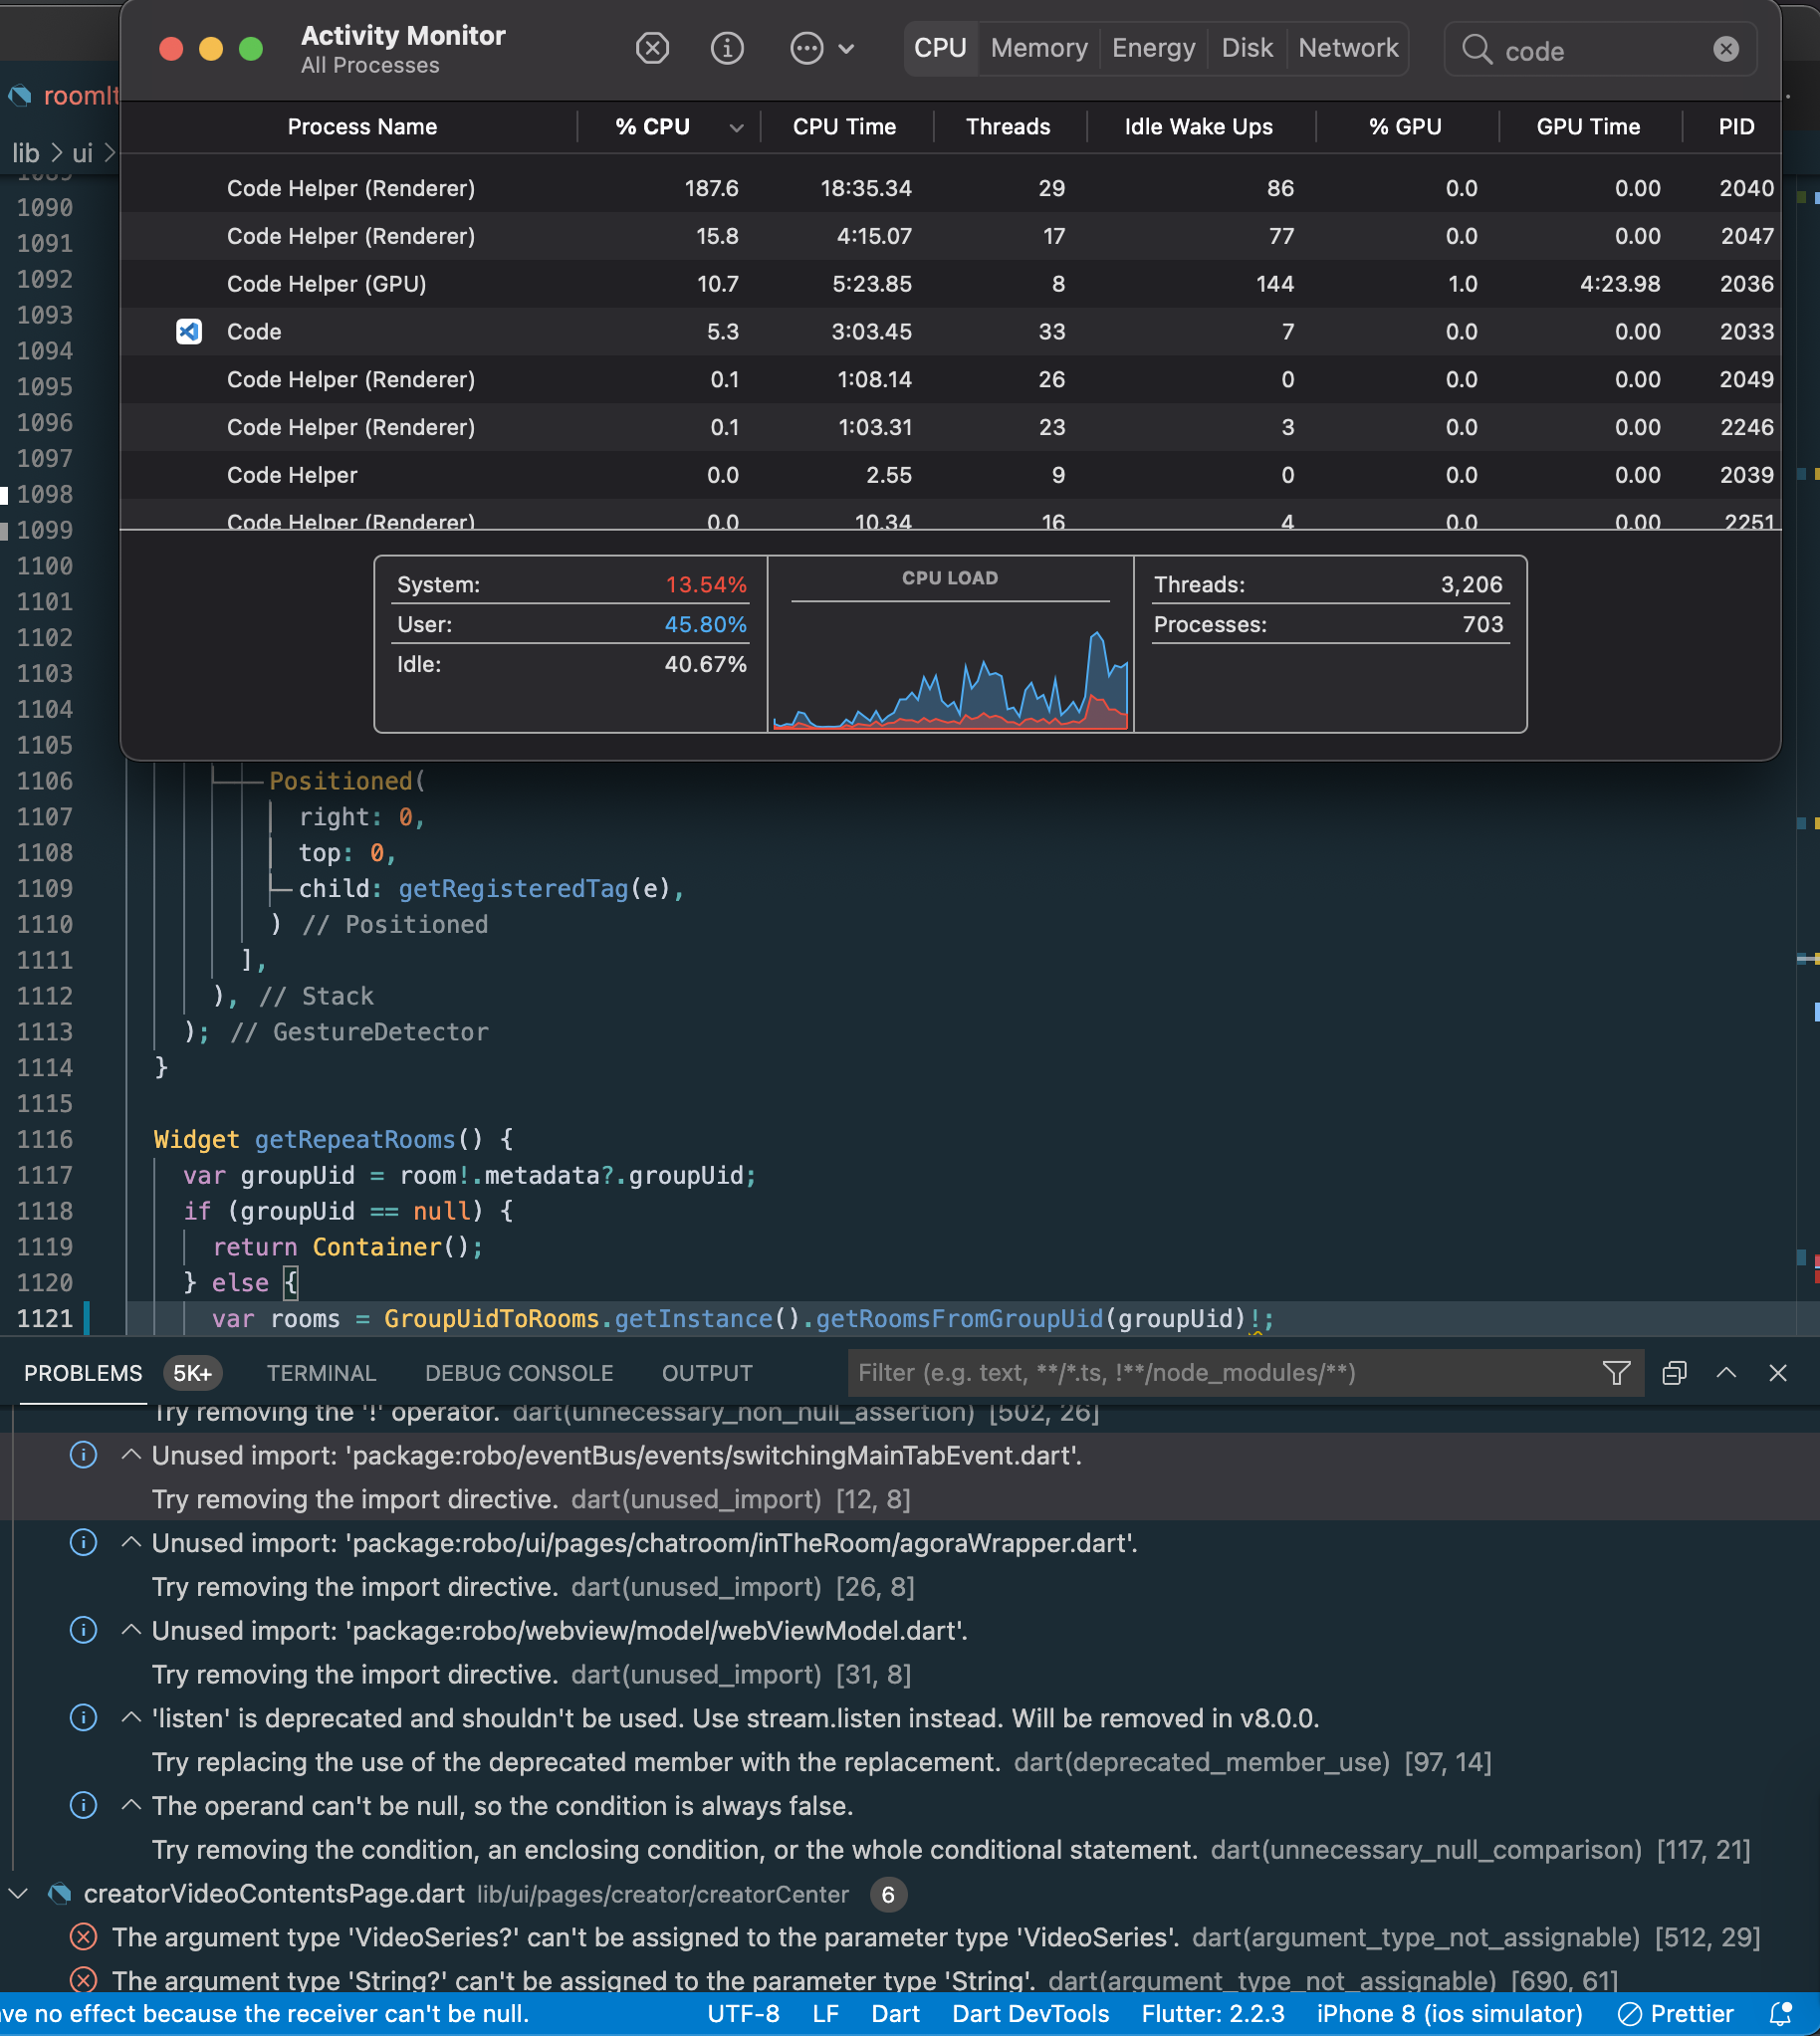Click Prettier status bar item
This screenshot has height=2036, width=1820.
click(1676, 2014)
